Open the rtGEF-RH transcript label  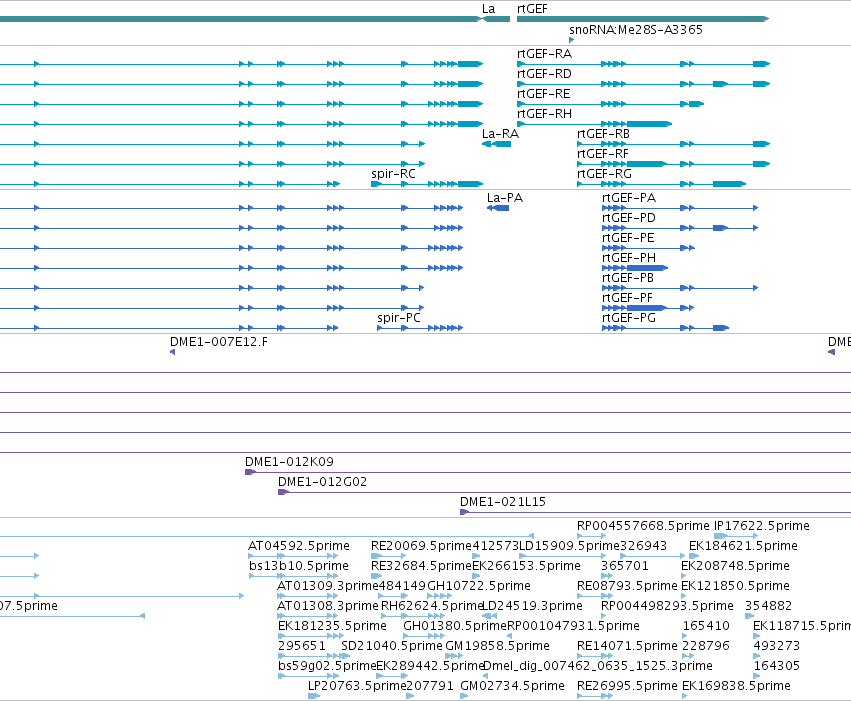point(544,114)
